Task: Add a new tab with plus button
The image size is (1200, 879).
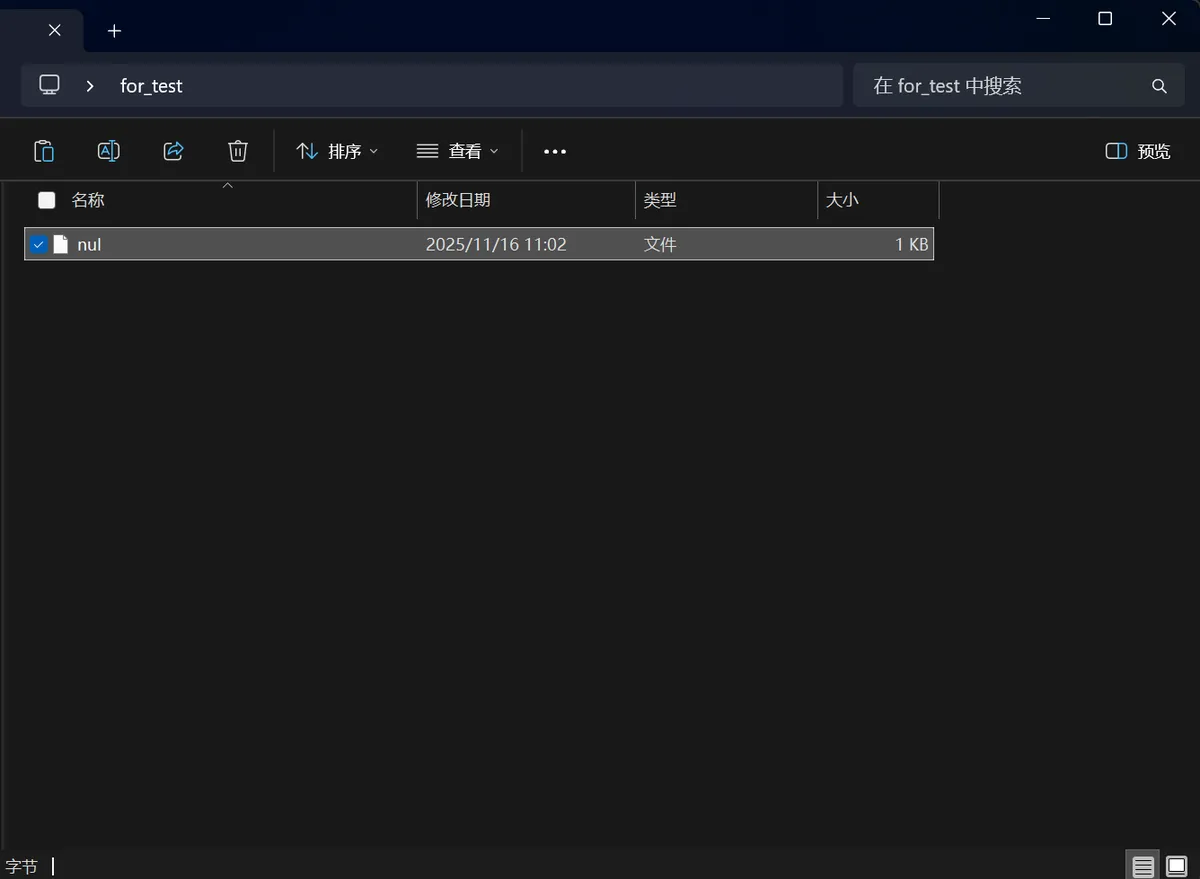Action: 114,31
